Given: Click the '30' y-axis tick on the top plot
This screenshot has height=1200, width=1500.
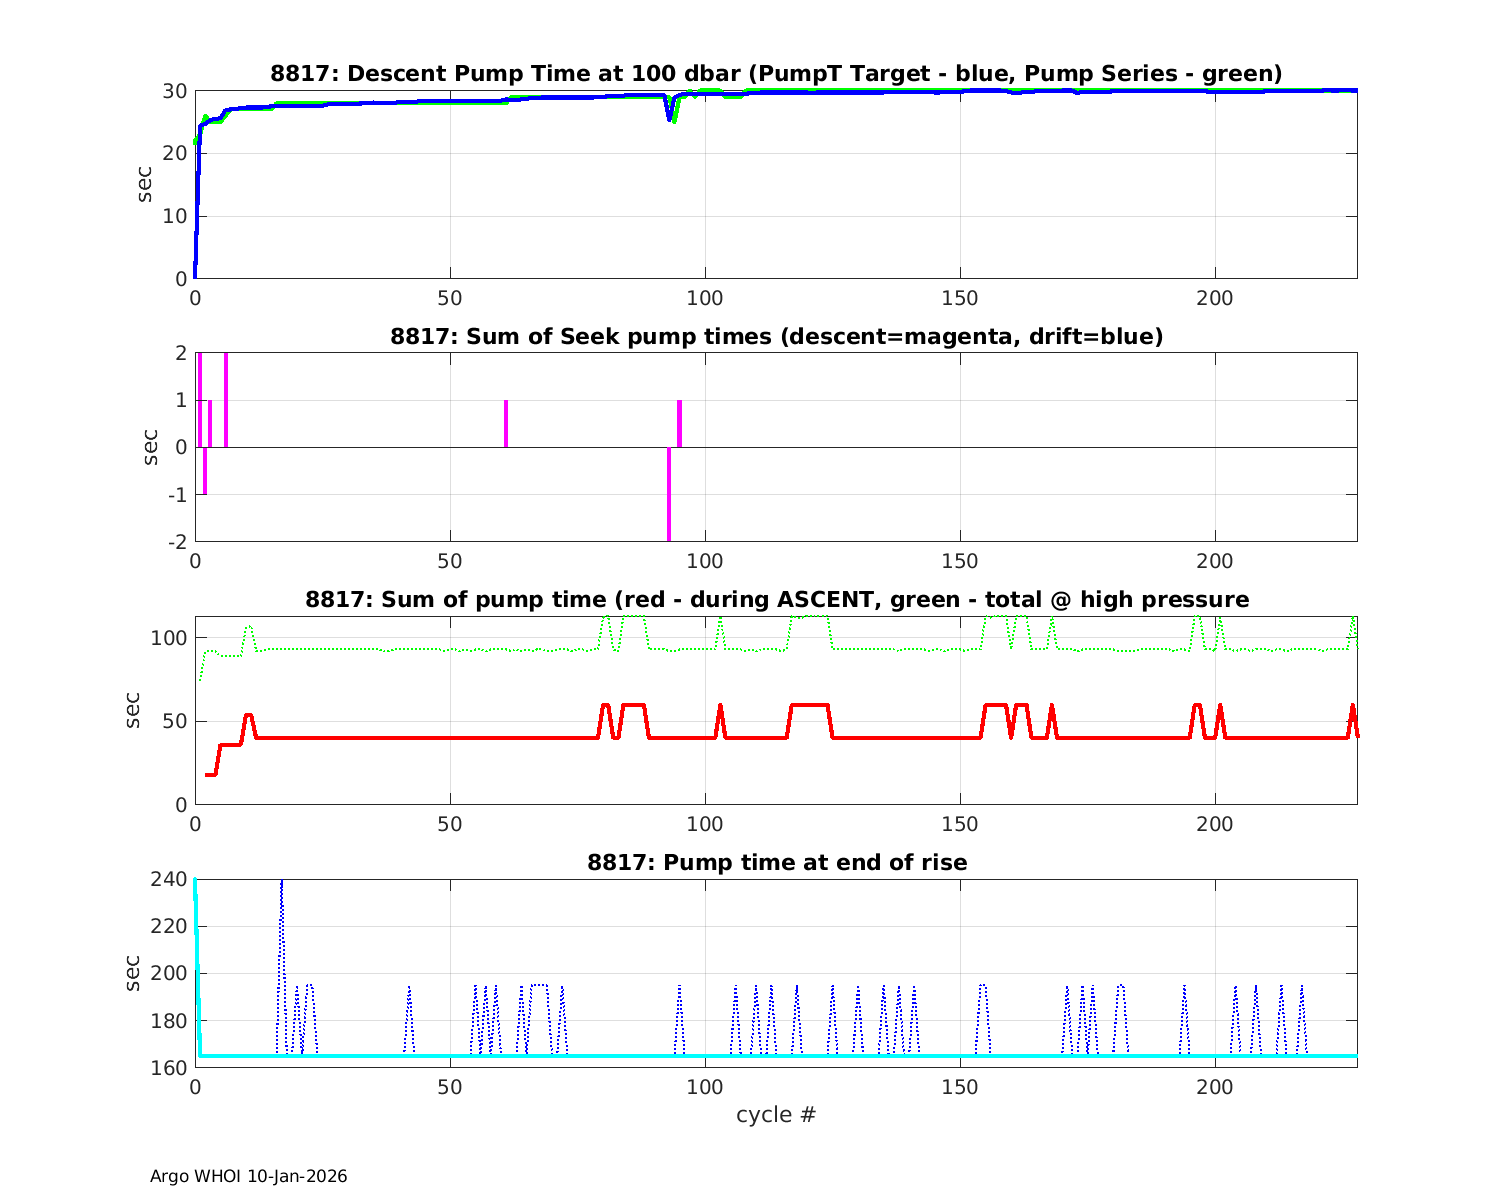Looking at the screenshot, I should 175,91.
